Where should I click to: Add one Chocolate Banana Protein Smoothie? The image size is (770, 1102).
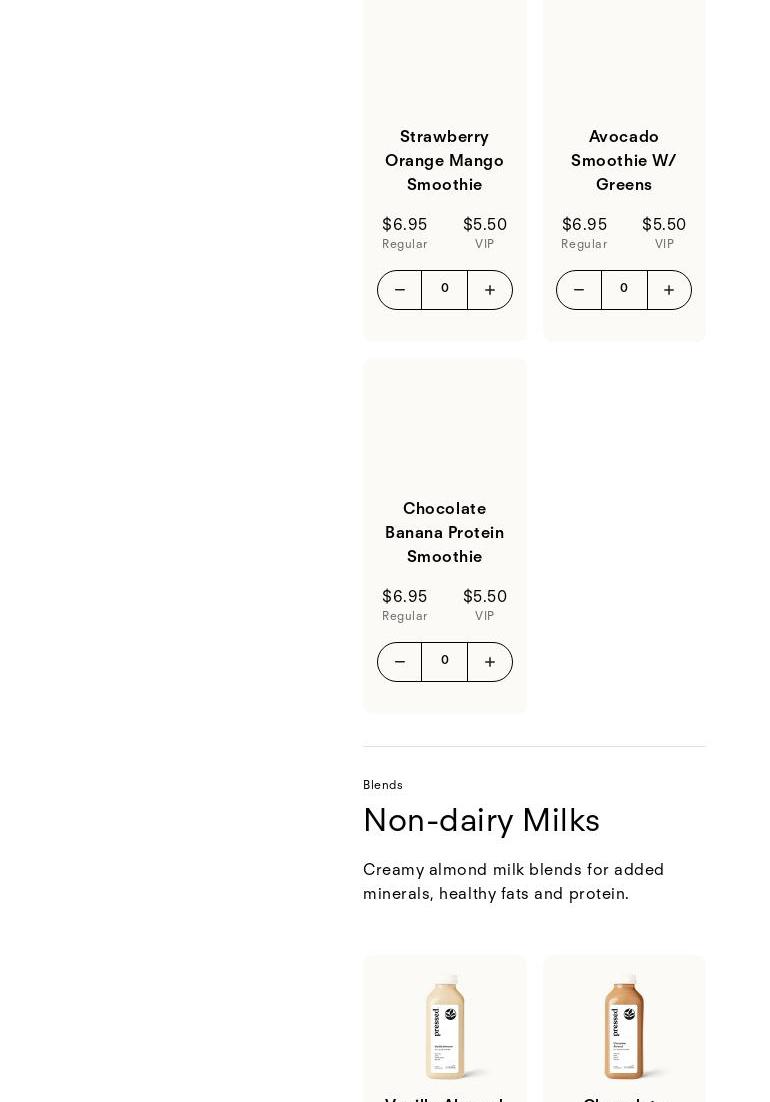[x=490, y=662]
